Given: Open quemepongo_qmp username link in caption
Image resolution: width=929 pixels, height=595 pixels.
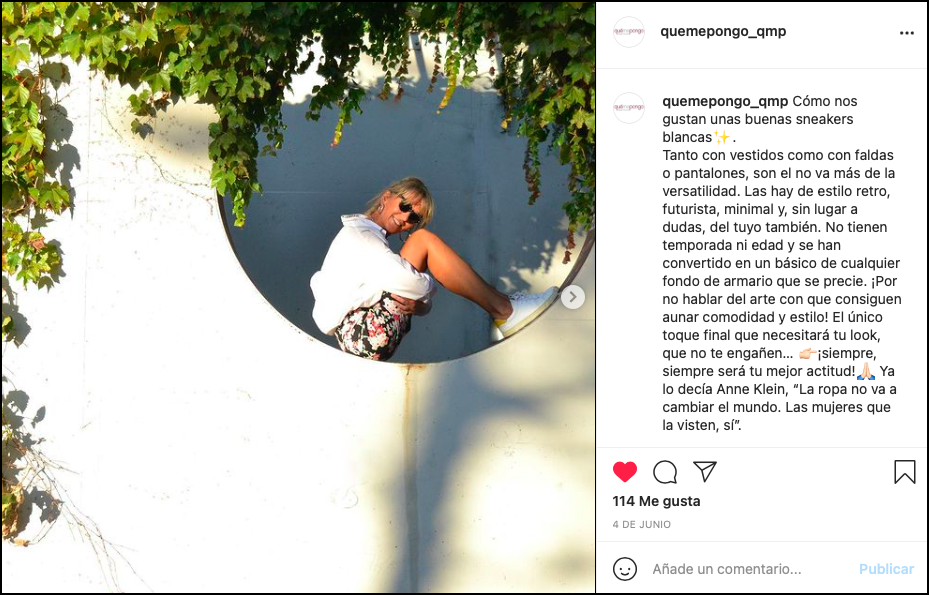Looking at the screenshot, I should [x=725, y=101].
